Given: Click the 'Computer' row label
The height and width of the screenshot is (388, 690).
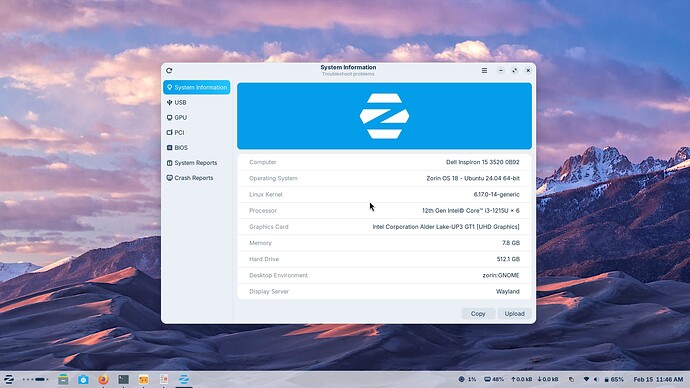Looking at the screenshot, I should coord(263,162).
